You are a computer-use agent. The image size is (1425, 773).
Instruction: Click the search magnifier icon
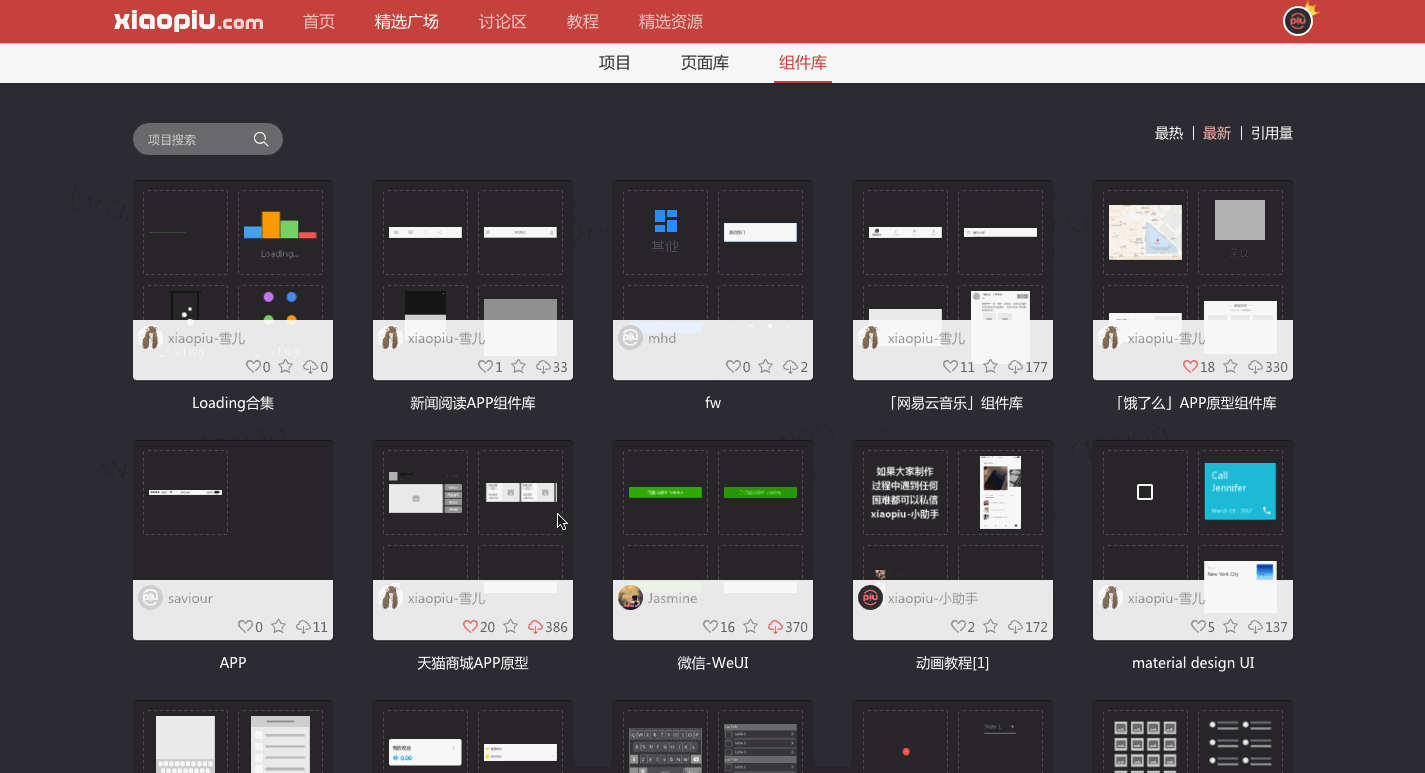[x=261, y=139]
